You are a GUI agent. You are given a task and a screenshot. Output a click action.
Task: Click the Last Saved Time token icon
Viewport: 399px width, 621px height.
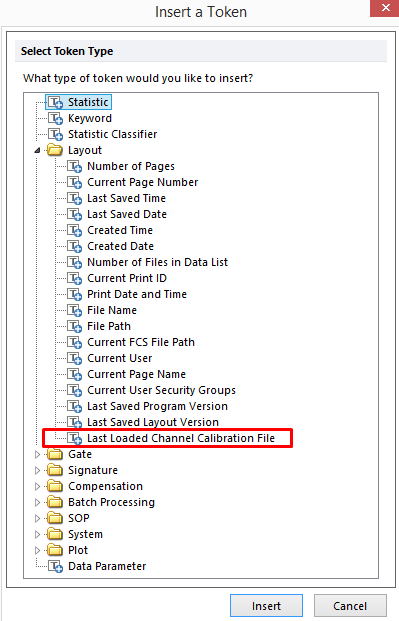[x=74, y=198]
